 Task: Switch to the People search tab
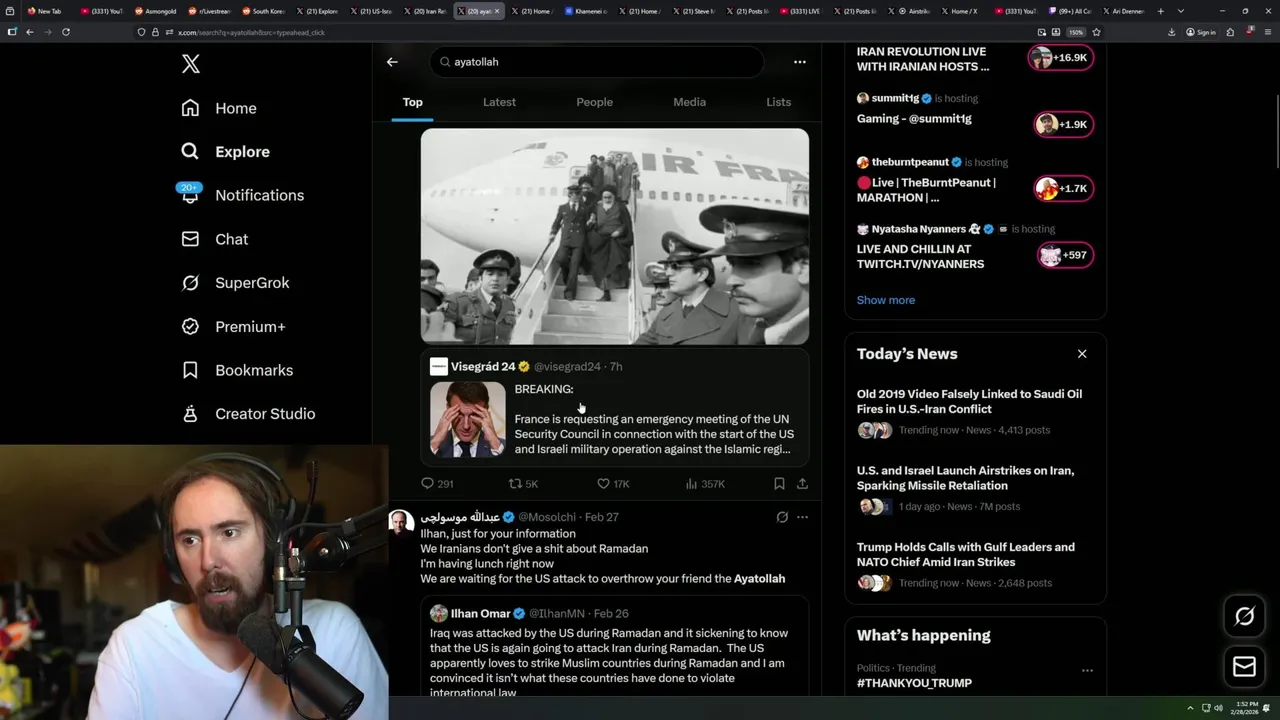pyautogui.click(x=594, y=102)
